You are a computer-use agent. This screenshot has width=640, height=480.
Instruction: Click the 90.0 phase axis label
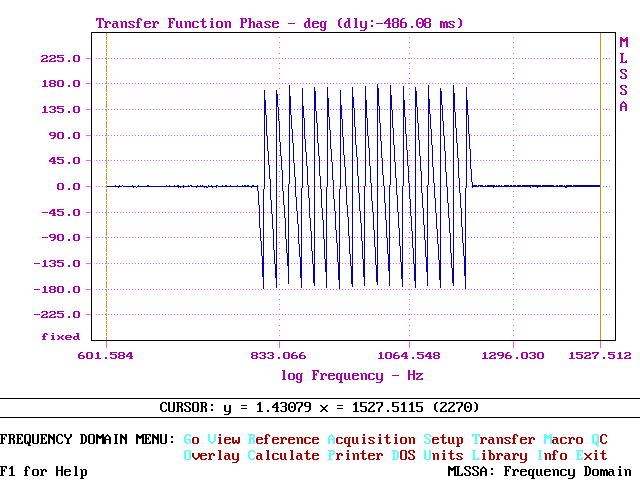point(64,136)
